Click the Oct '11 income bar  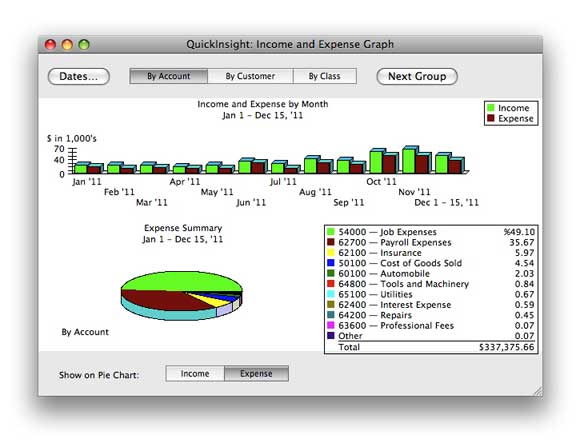click(x=376, y=161)
